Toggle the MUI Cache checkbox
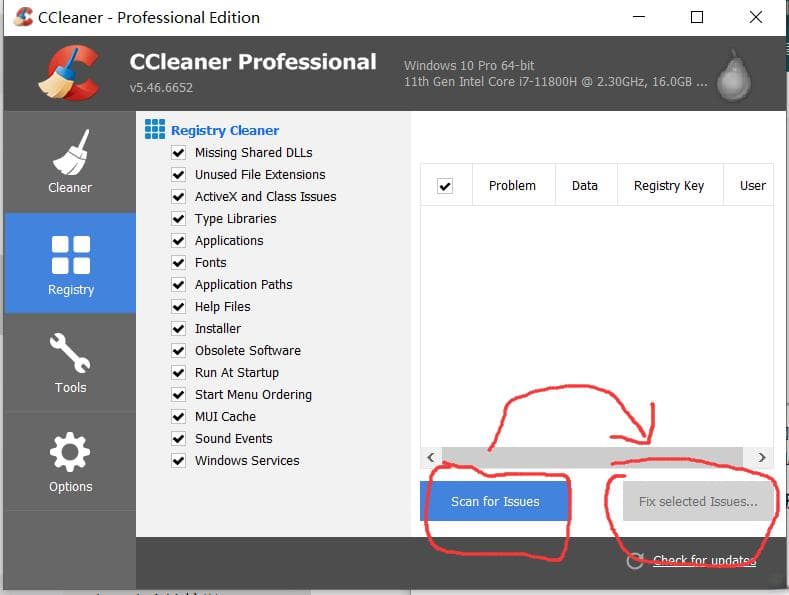Viewport: 789px width, 595px height. pyautogui.click(x=178, y=416)
